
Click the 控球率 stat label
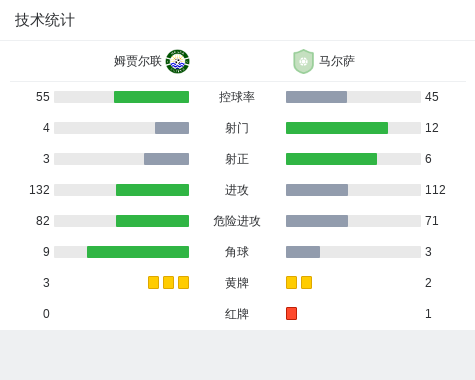click(237, 97)
